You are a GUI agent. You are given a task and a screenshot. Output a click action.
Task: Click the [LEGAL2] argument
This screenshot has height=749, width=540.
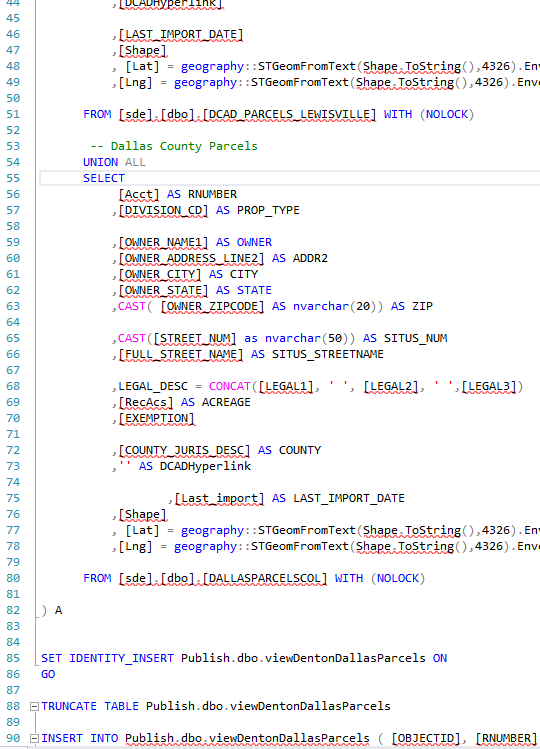coord(391,386)
